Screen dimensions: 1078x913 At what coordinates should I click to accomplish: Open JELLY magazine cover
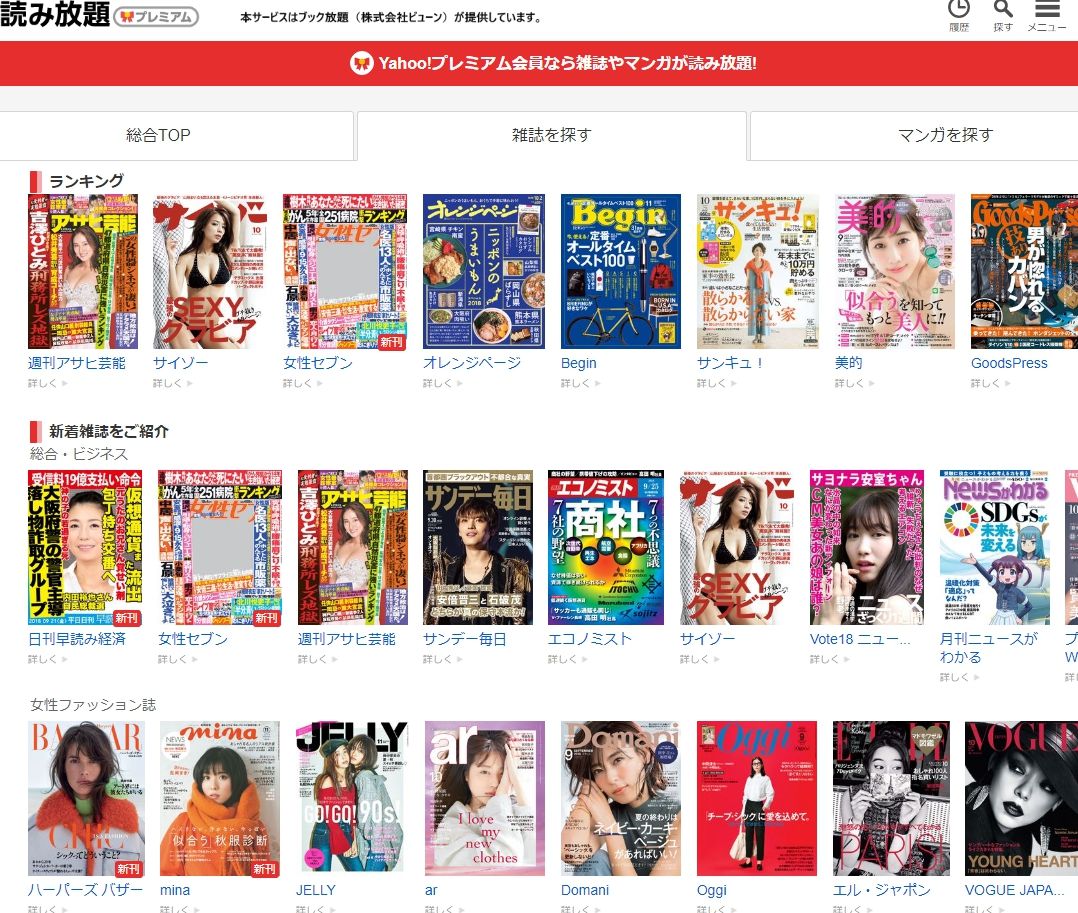coord(352,799)
